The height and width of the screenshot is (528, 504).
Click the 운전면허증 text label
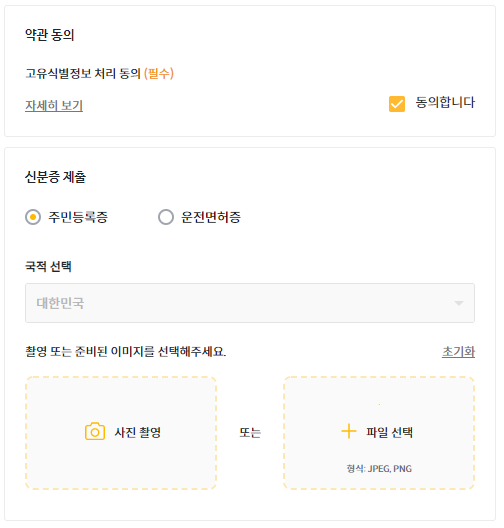[x=211, y=217]
